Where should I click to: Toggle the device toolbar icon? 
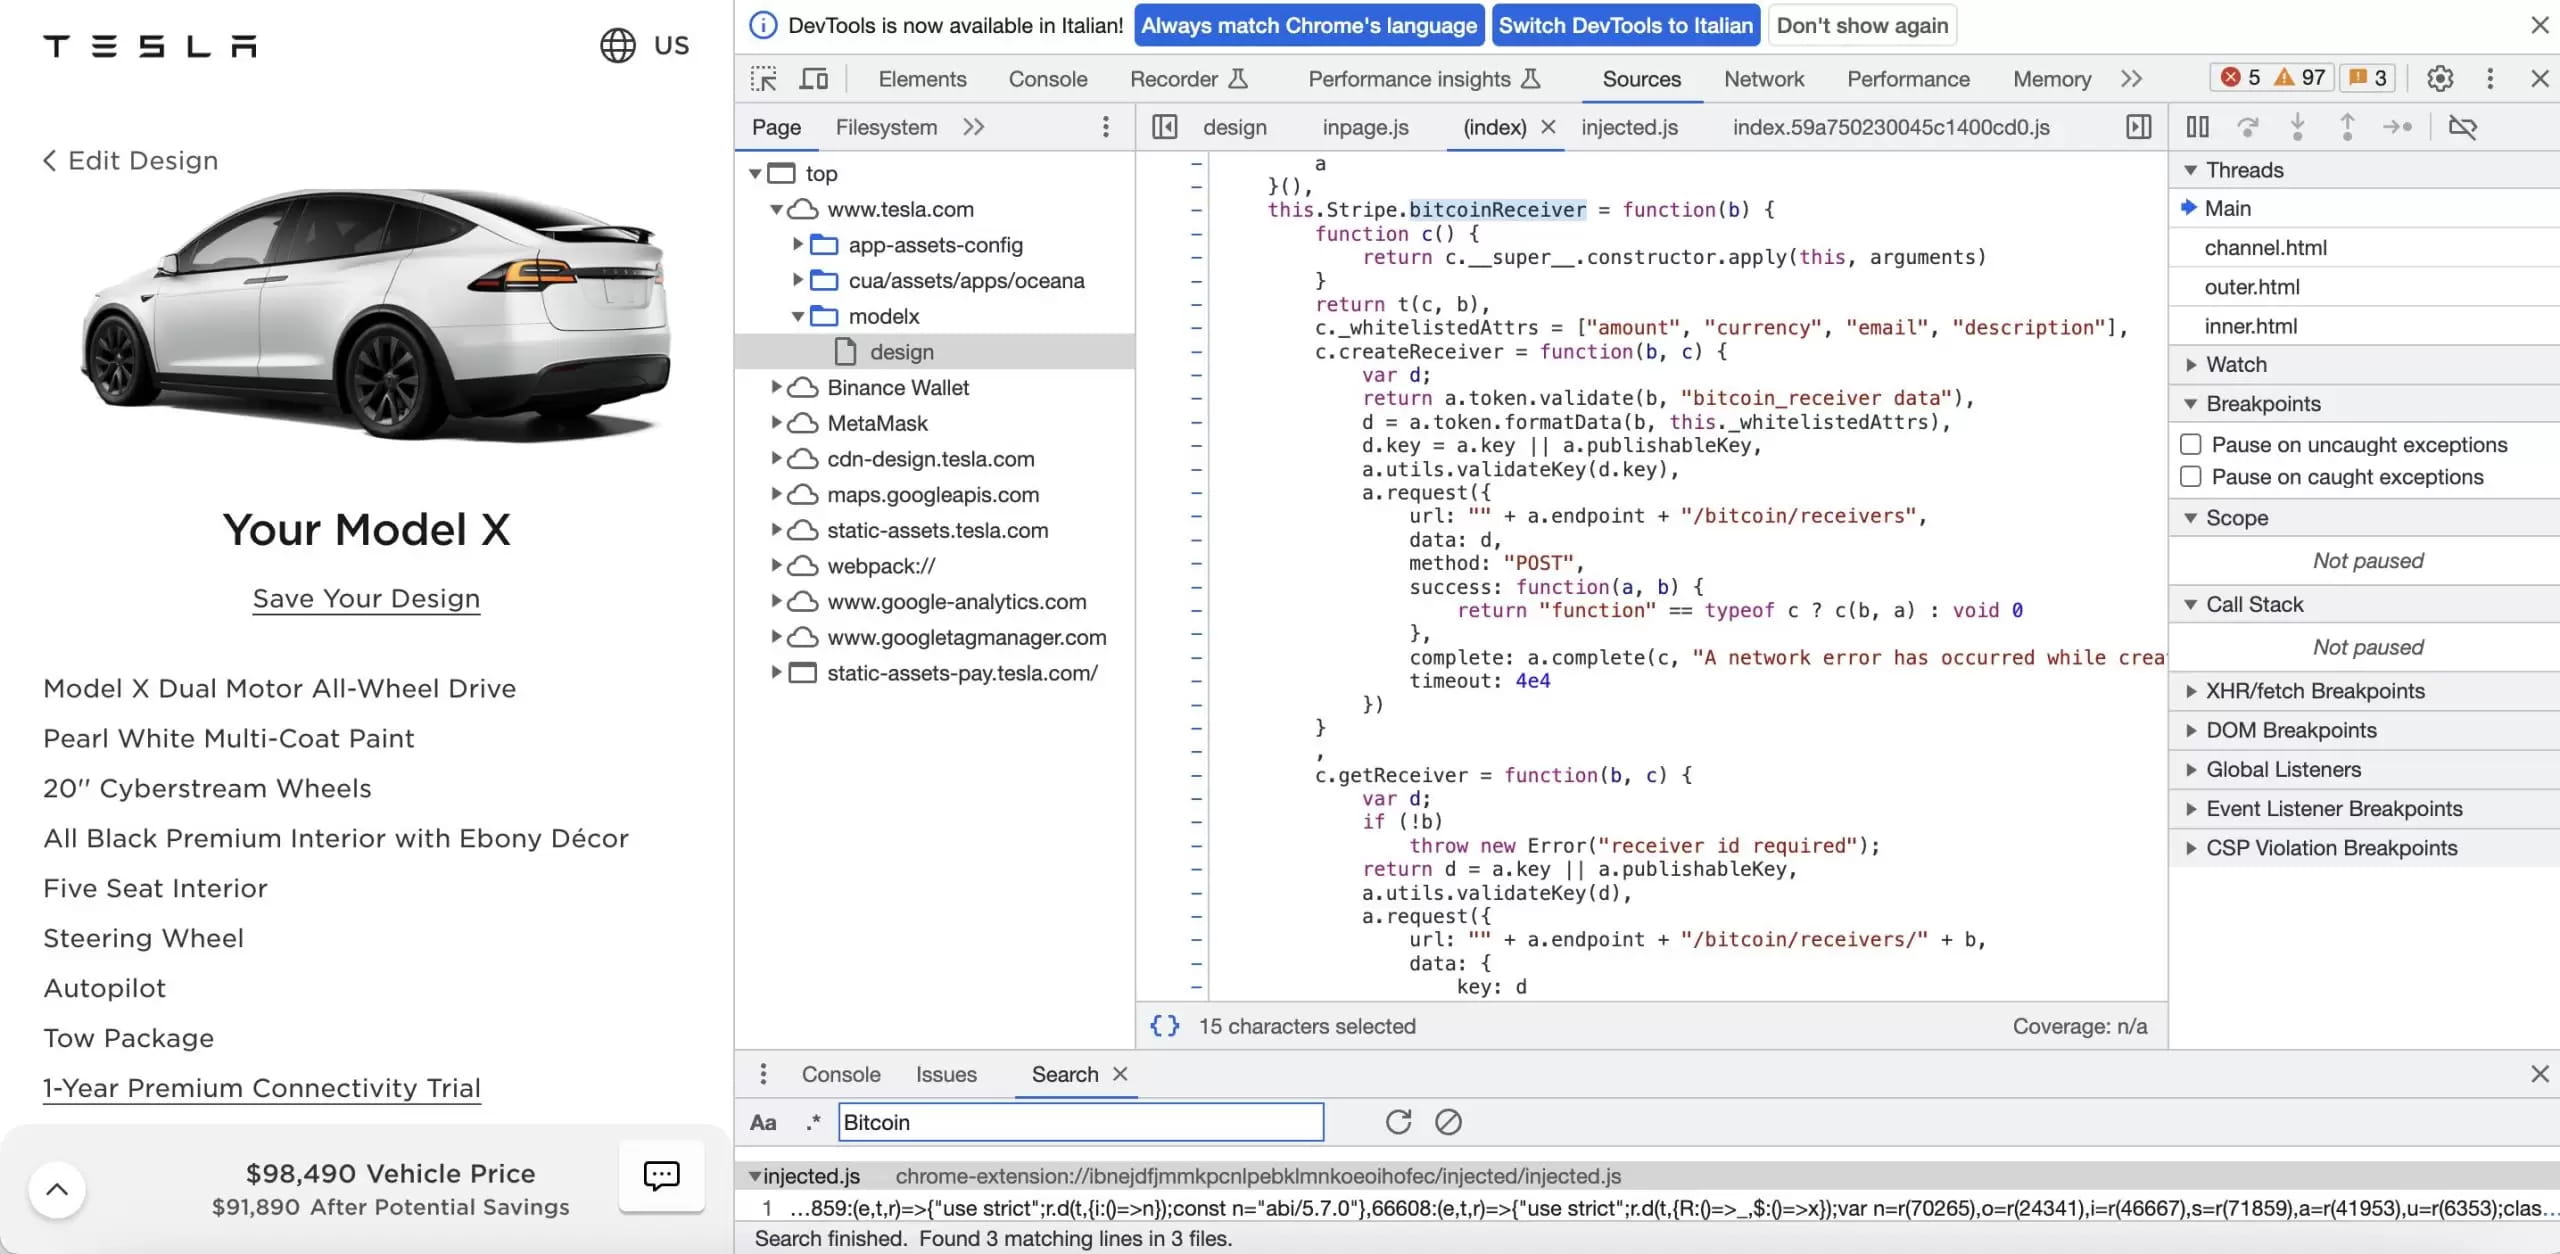point(814,79)
